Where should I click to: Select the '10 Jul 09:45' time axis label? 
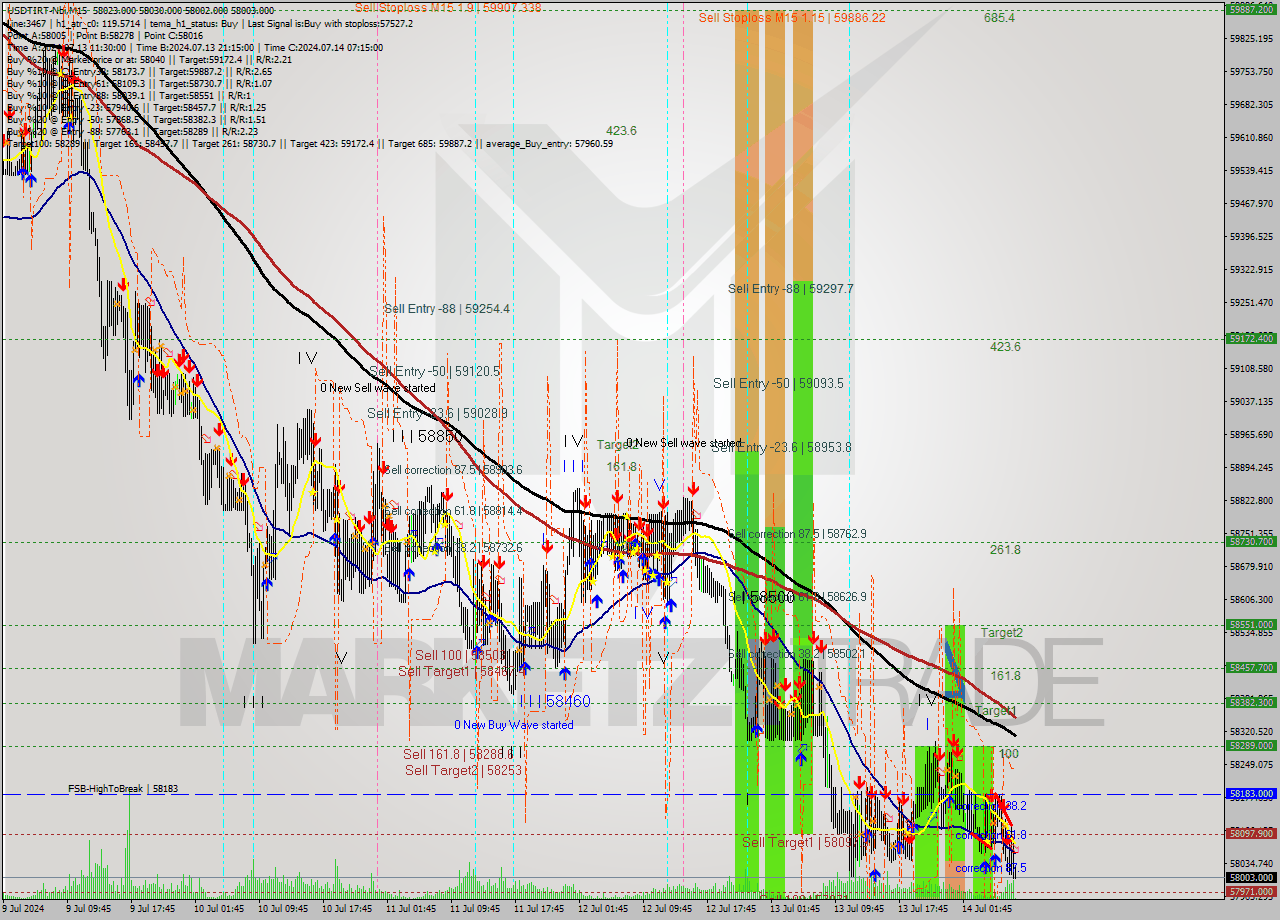283,909
